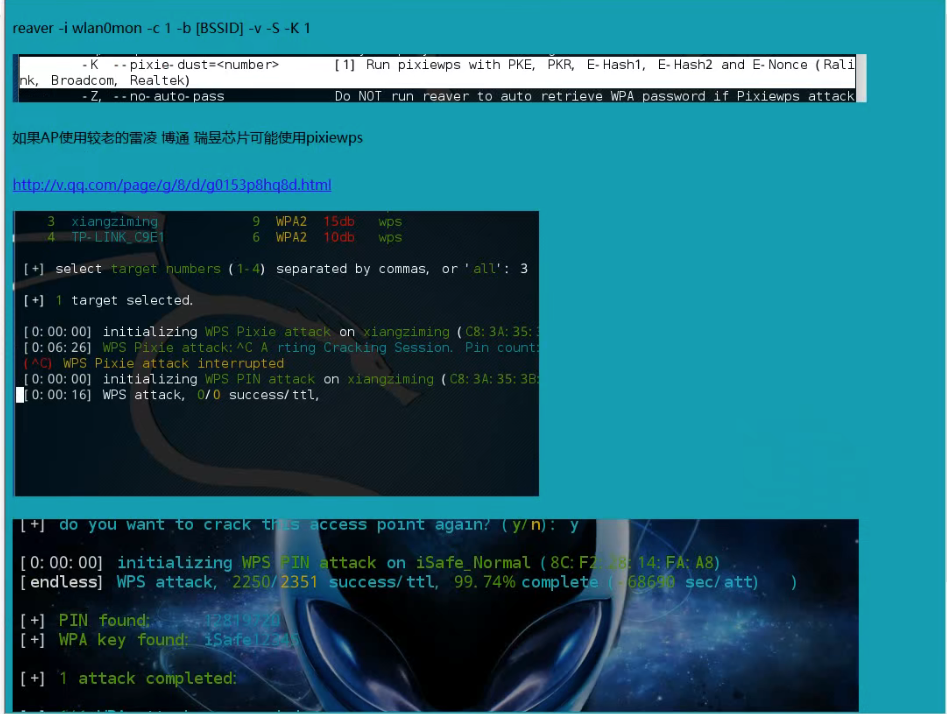Viewport: 947px width, 714px height.
Task: Open the v.qq.com video hyperlink
Action: click(172, 185)
